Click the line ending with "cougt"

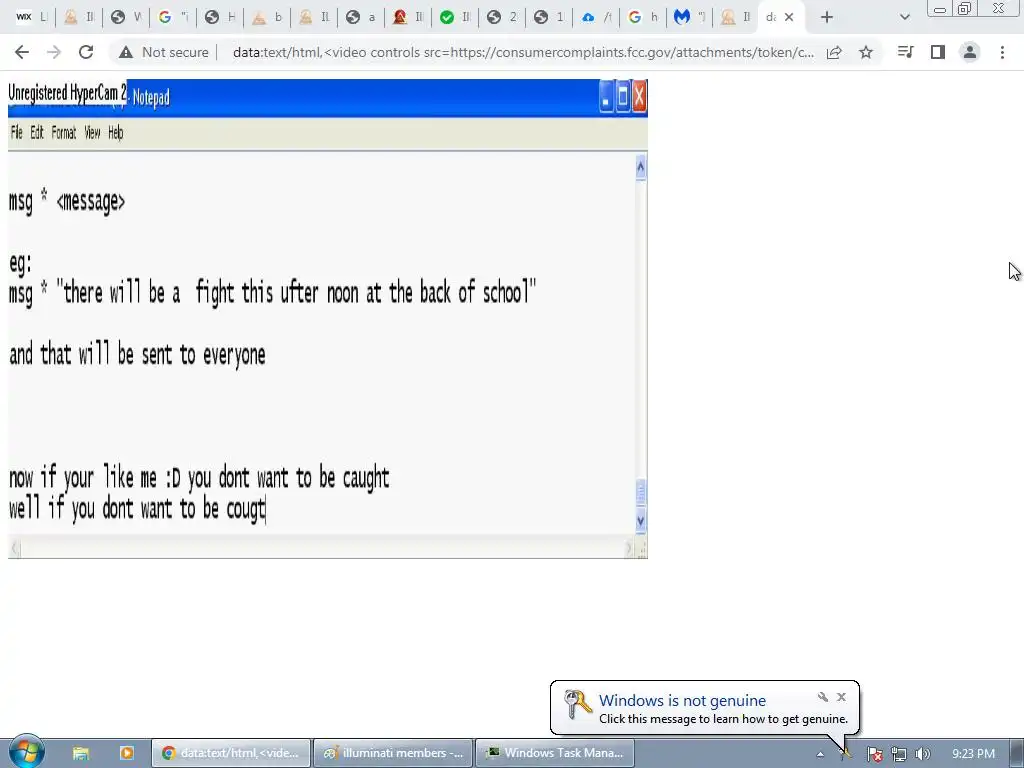click(137, 509)
